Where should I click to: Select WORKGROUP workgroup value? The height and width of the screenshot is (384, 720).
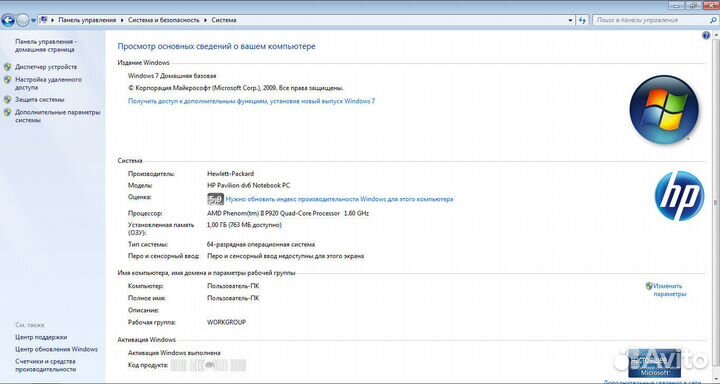[x=226, y=322]
